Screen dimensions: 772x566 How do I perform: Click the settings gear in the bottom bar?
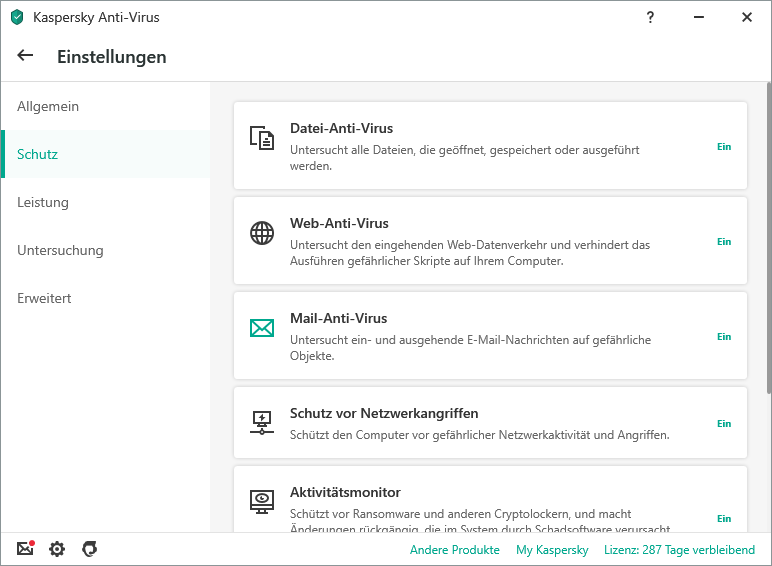coord(57,549)
